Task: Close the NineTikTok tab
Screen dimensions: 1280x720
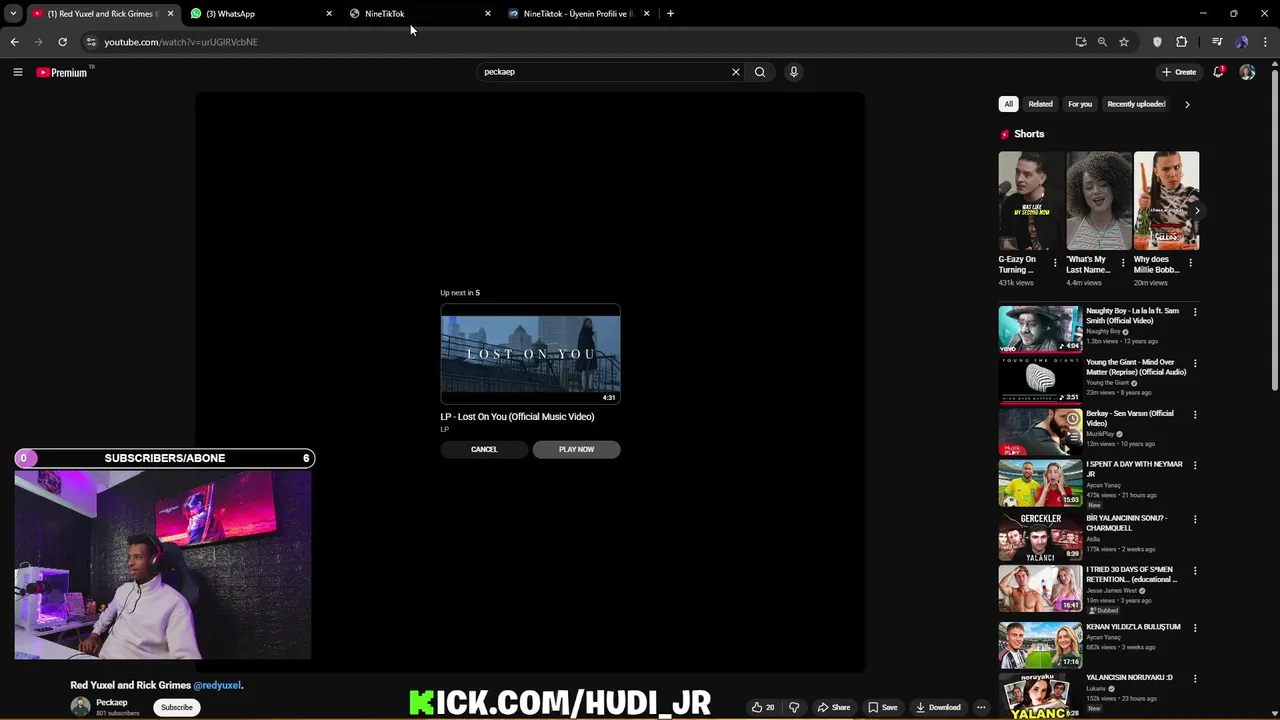Action: (x=488, y=14)
